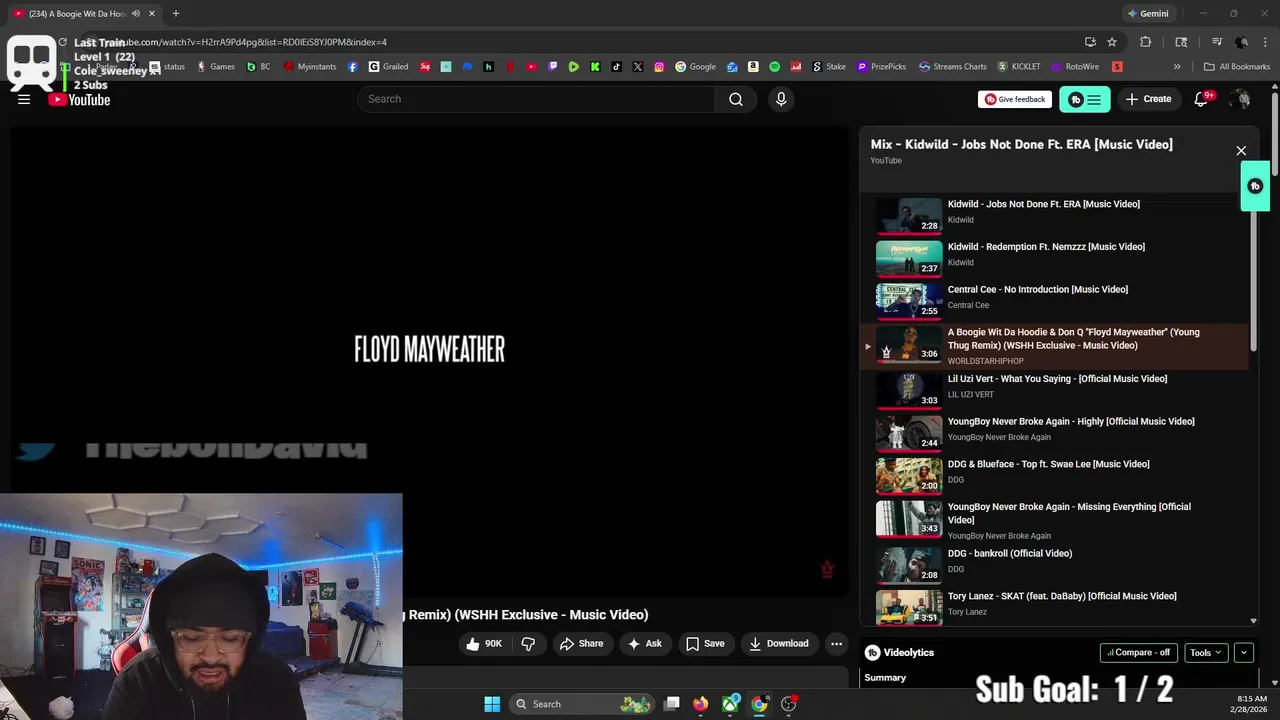Image resolution: width=1280 pixels, height=720 pixels.
Task: Play Kidwild - Jobs Not Done thumbnail
Action: click(909, 215)
